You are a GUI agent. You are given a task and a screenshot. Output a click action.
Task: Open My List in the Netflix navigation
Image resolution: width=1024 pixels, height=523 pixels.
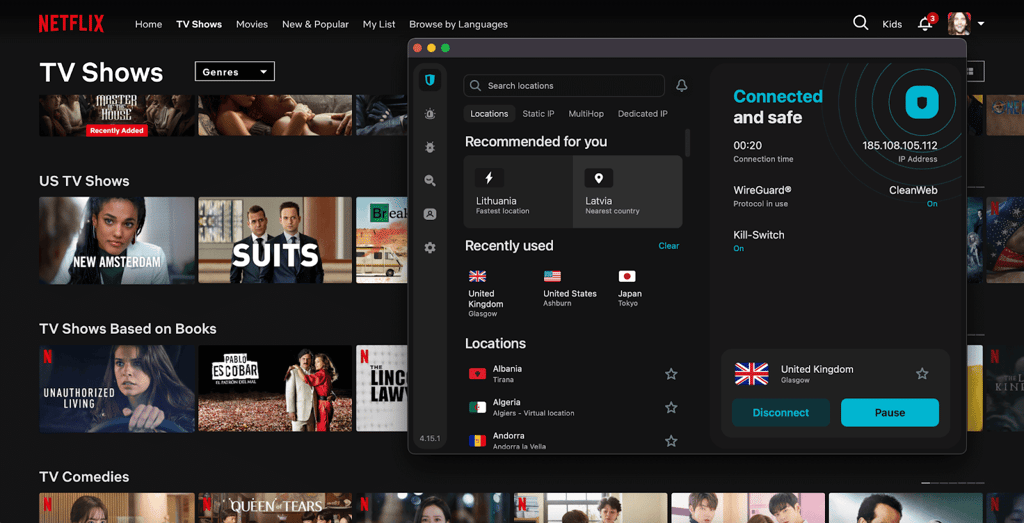click(x=379, y=24)
